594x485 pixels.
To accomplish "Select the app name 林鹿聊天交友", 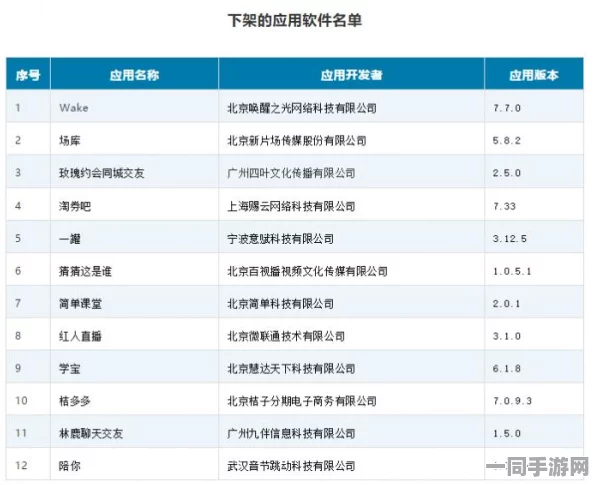I will pos(91,433).
